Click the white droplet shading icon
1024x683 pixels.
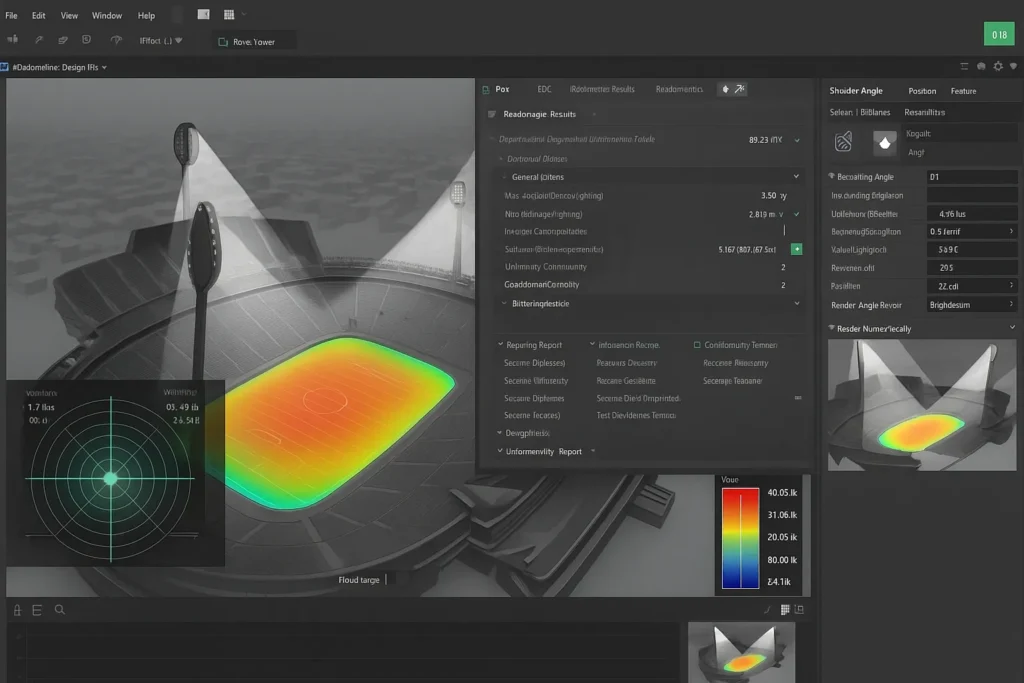(x=884, y=141)
